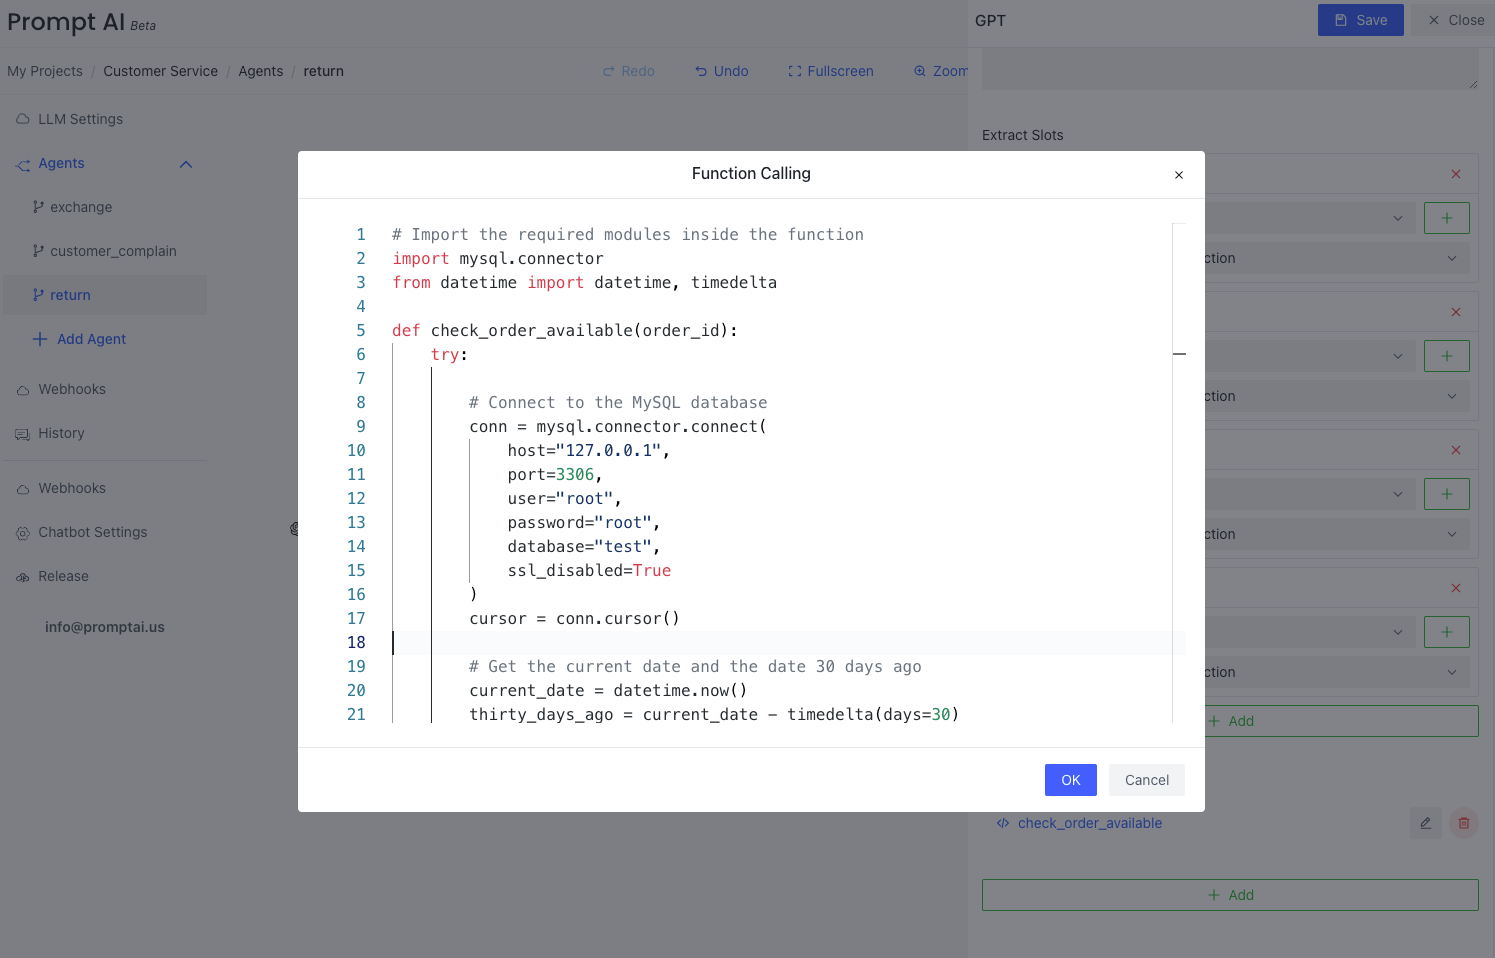The image size is (1495, 958).
Task: Click info@promptai.us account label
Action: pyautogui.click(x=104, y=627)
